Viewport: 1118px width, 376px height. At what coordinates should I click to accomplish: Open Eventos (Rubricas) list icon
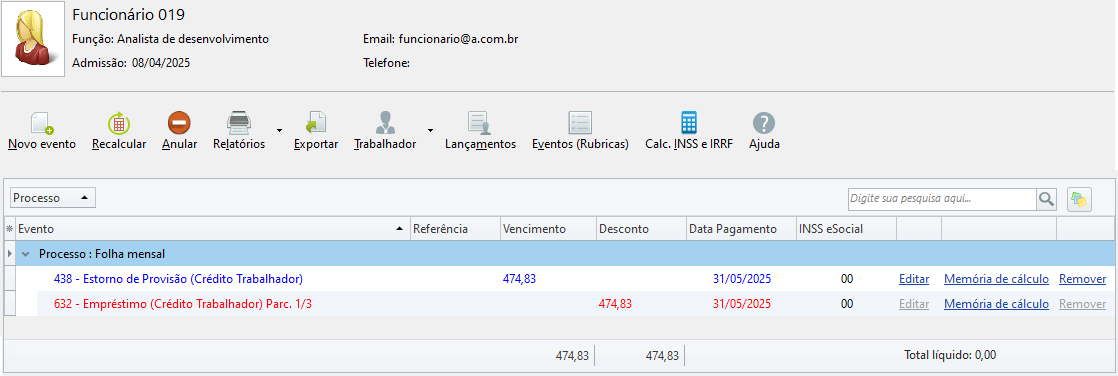[x=580, y=123]
